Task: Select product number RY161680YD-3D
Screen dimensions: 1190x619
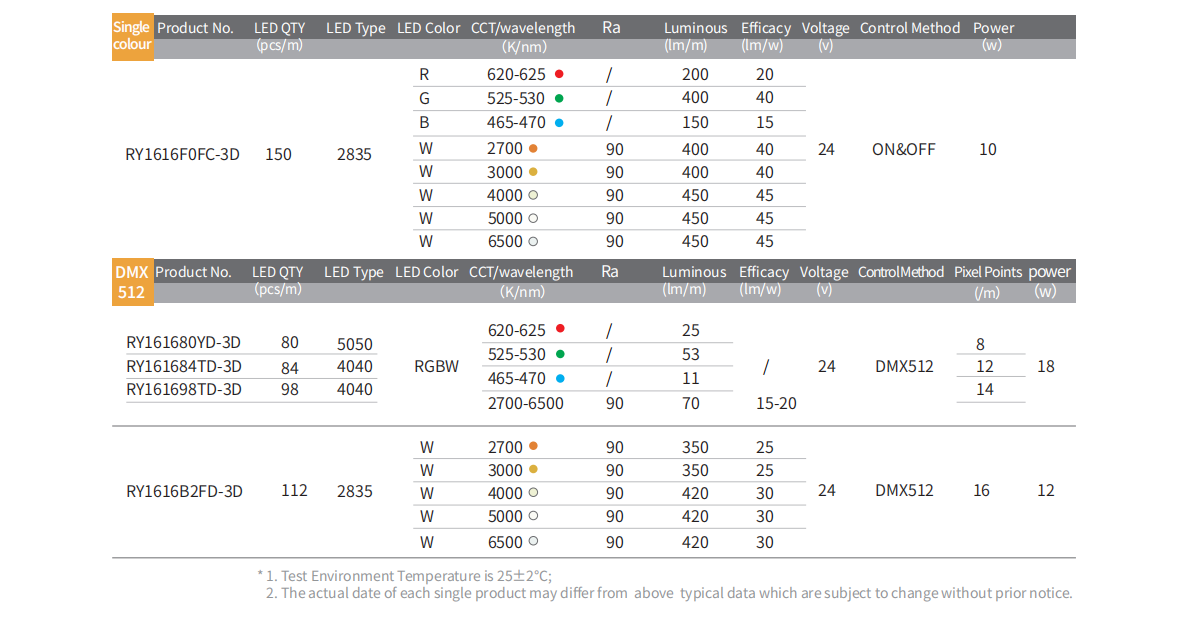Action: 184,342
